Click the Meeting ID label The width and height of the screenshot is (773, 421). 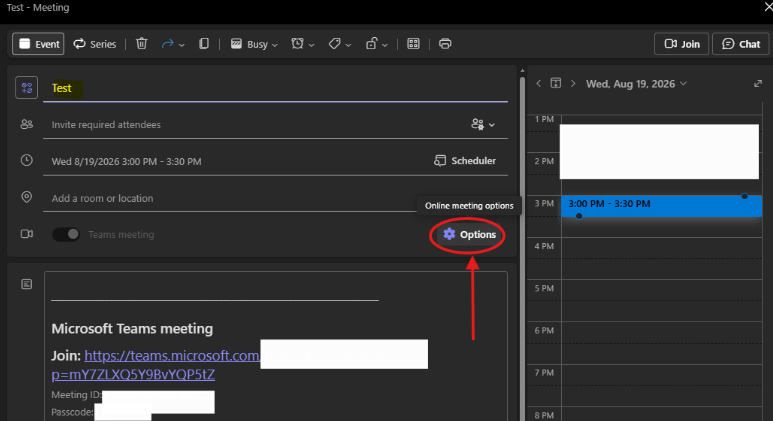(76, 395)
